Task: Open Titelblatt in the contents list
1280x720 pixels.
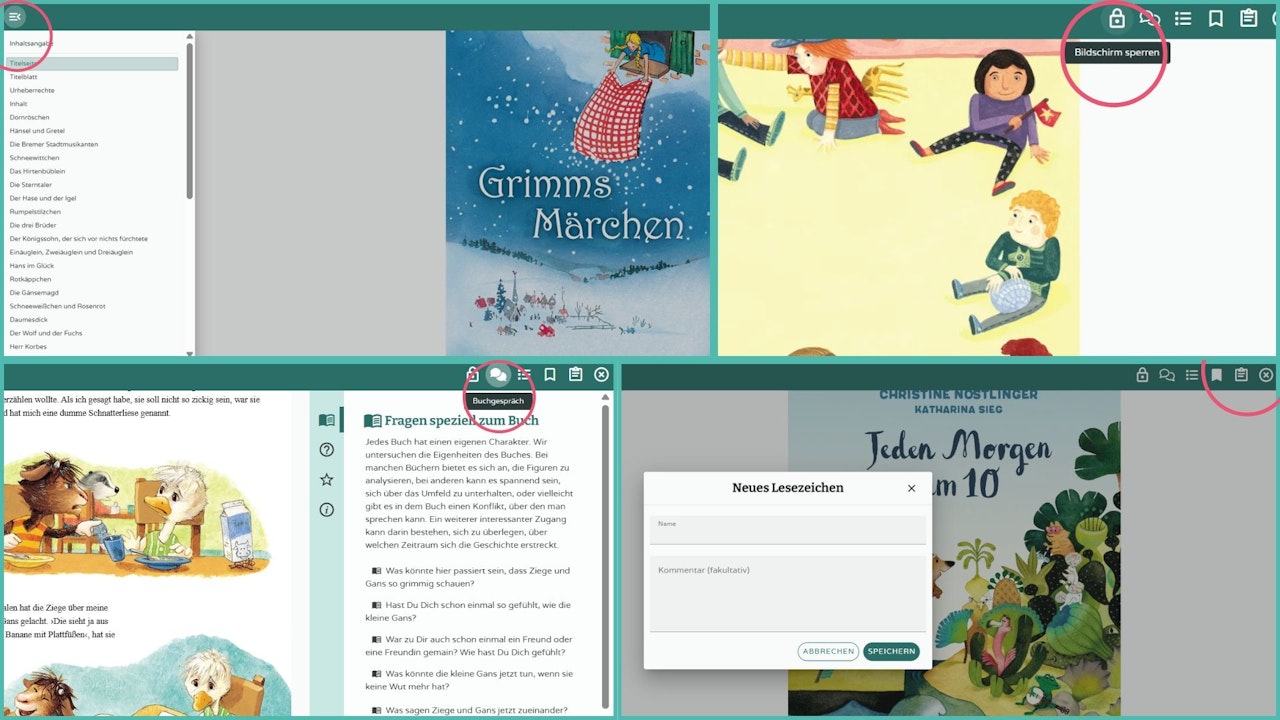Action: 23,77
